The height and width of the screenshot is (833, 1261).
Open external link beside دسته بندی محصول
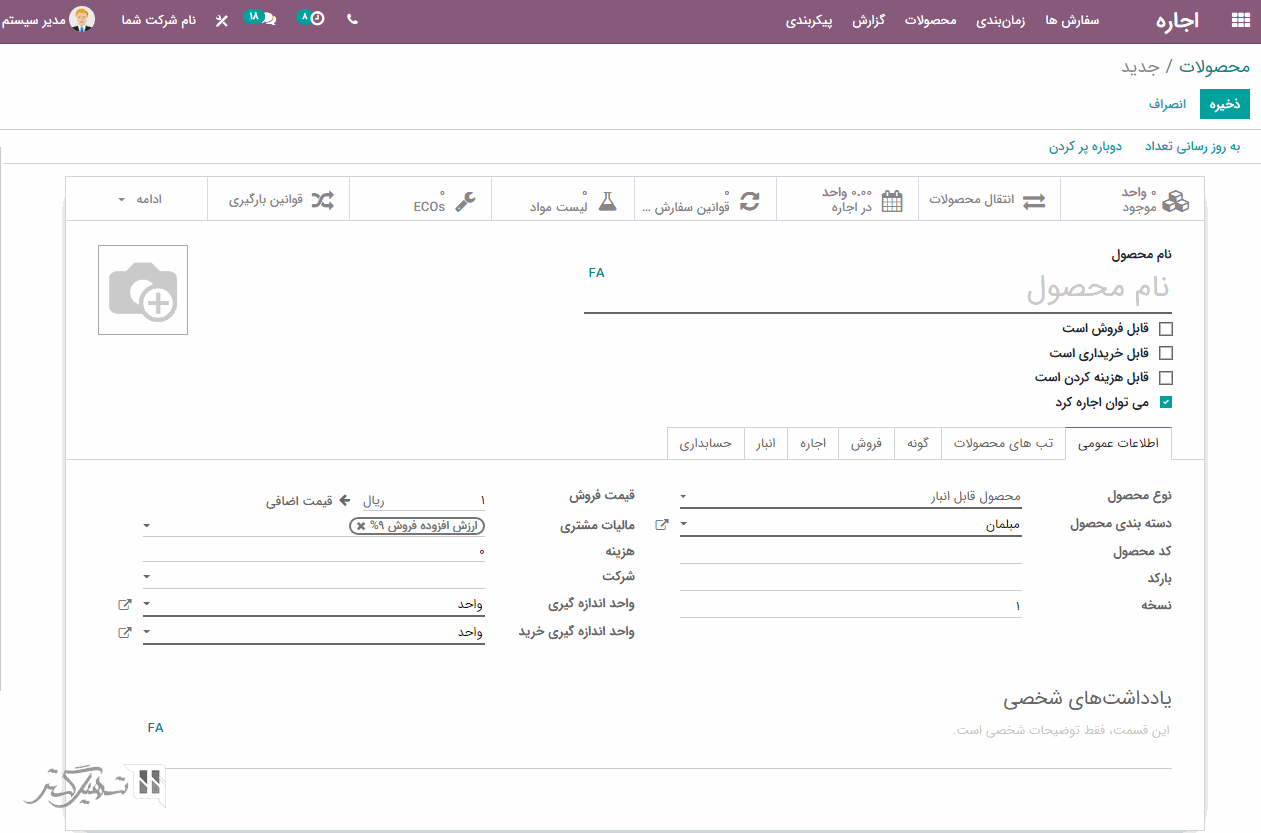click(661, 524)
